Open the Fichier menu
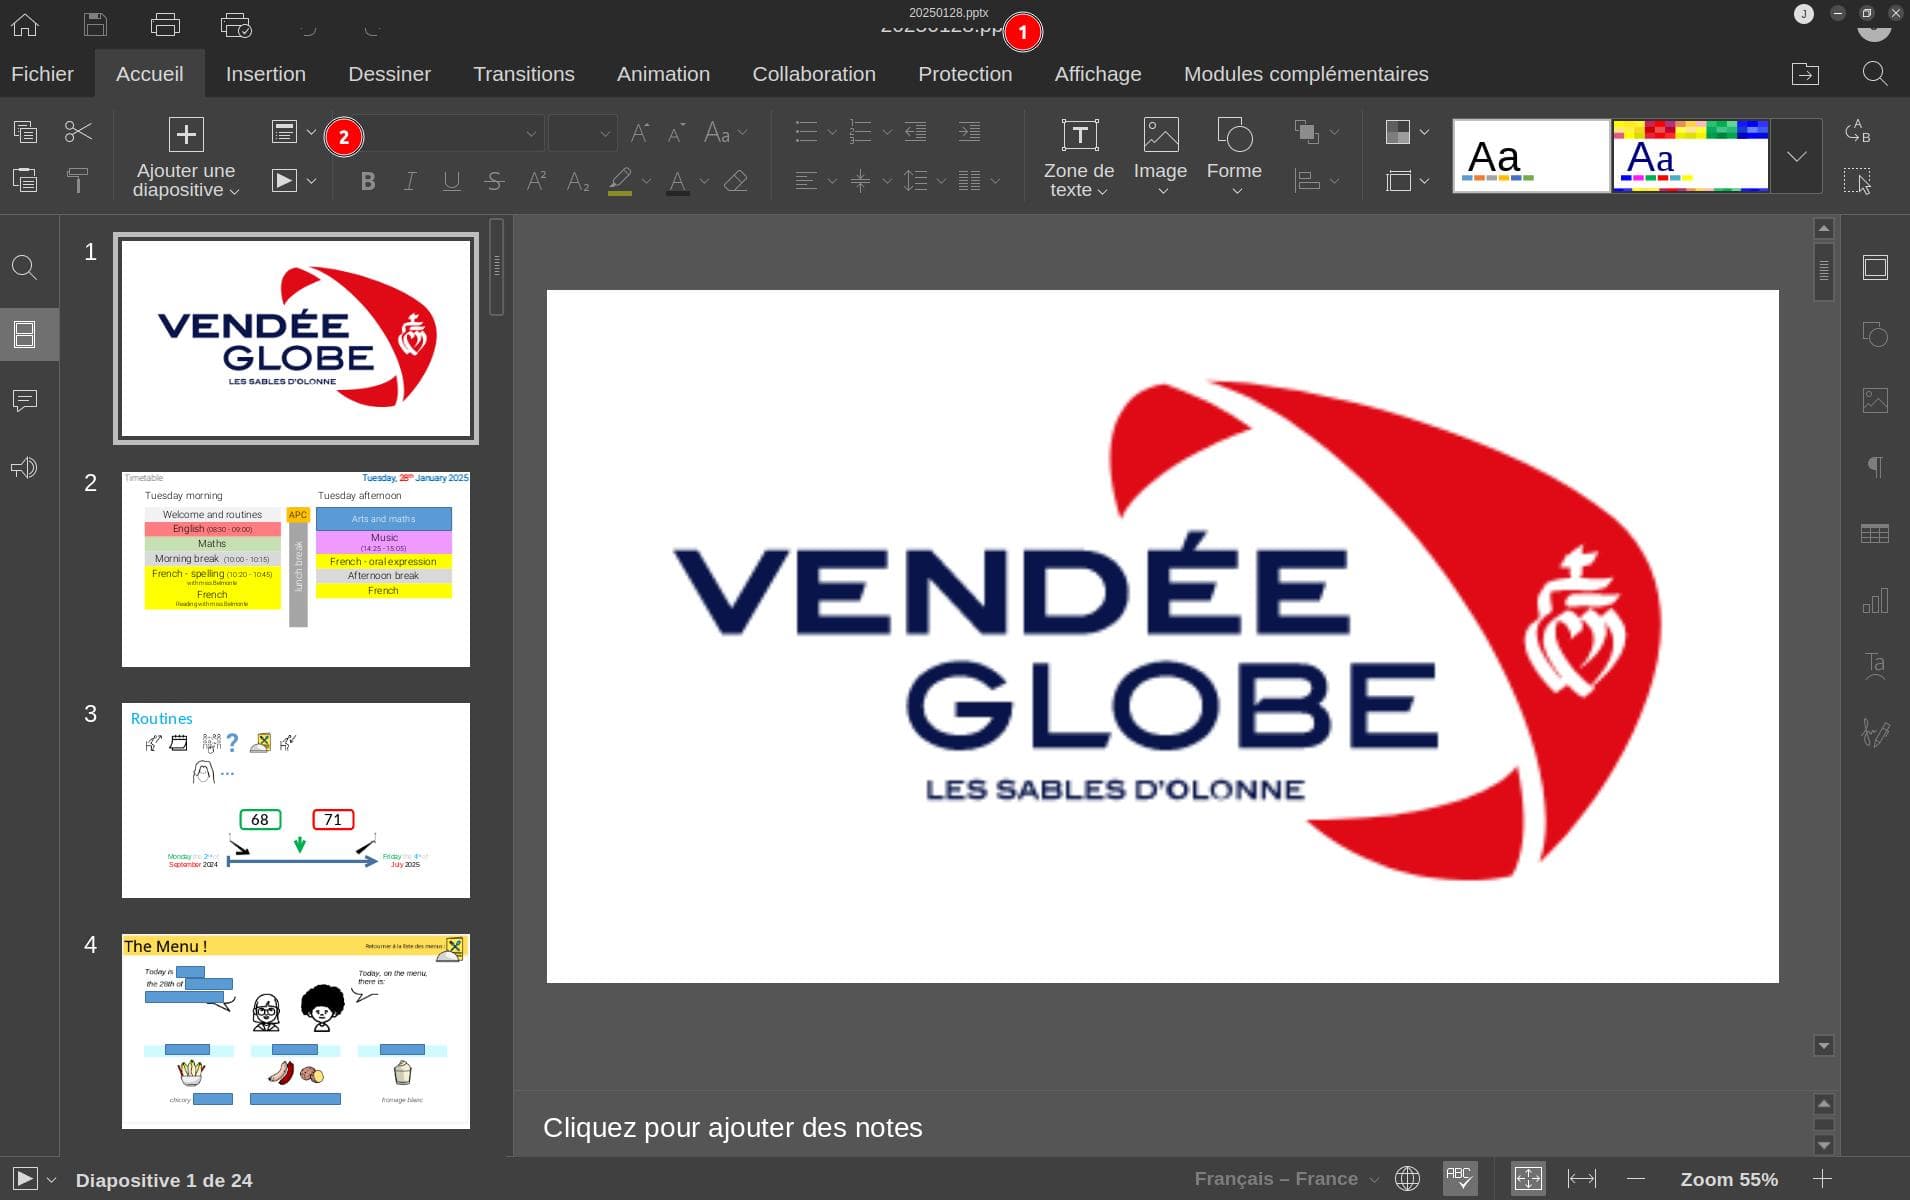1910x1200 pixels. pos(42,74)
